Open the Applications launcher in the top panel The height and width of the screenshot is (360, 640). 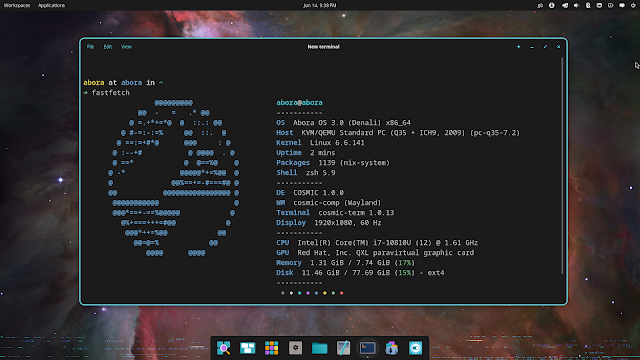coord(51,5)
